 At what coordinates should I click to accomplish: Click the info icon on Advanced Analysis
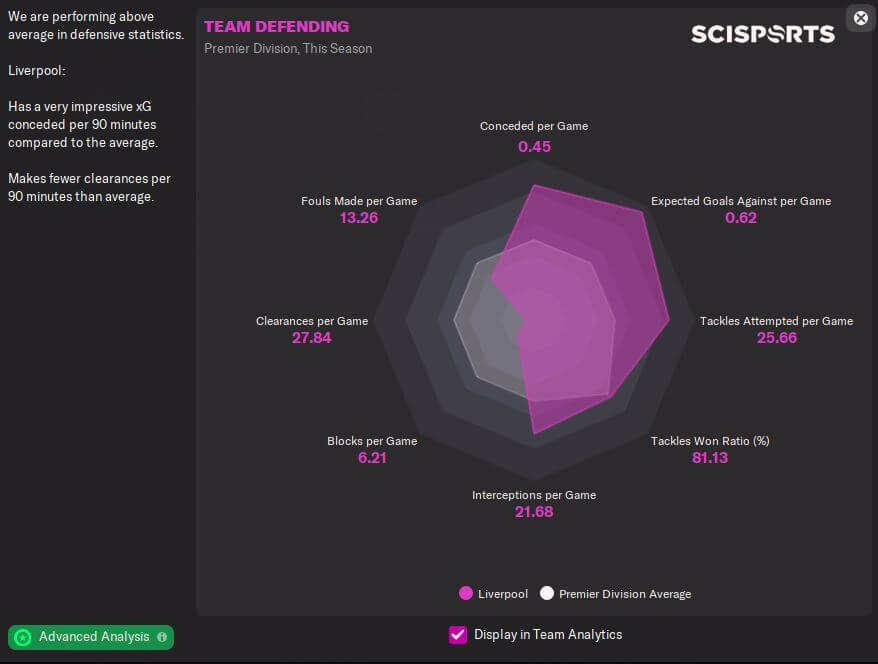(162, 637)
